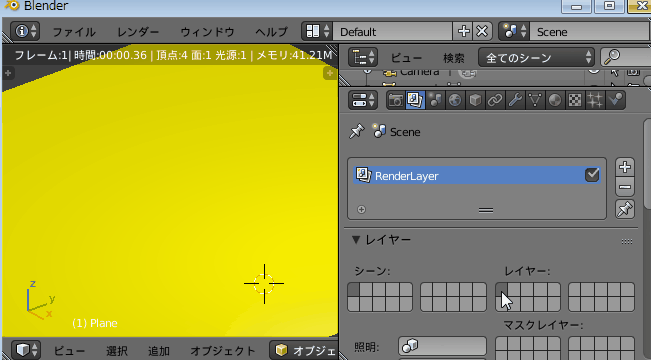Show tool shelf via left plus icon
The width and height of the screenshot is (651, 360).
click(x=8, y=73)
